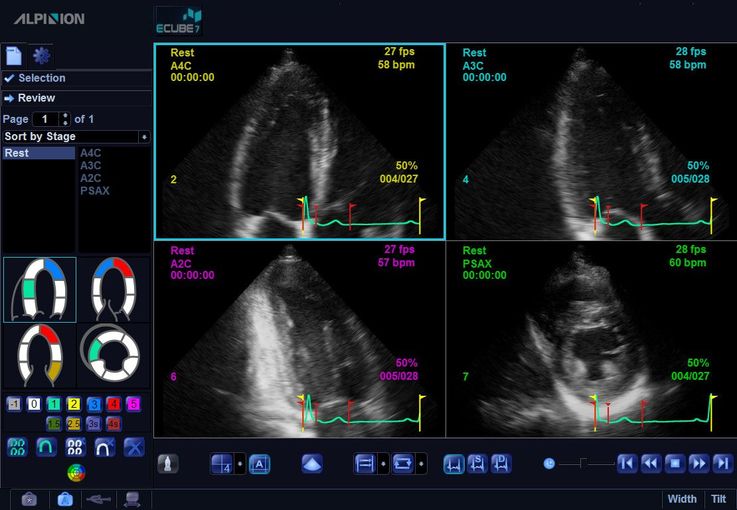
Task: Click the probe icon in bottom toolbar
Action: tap(168, 464)
